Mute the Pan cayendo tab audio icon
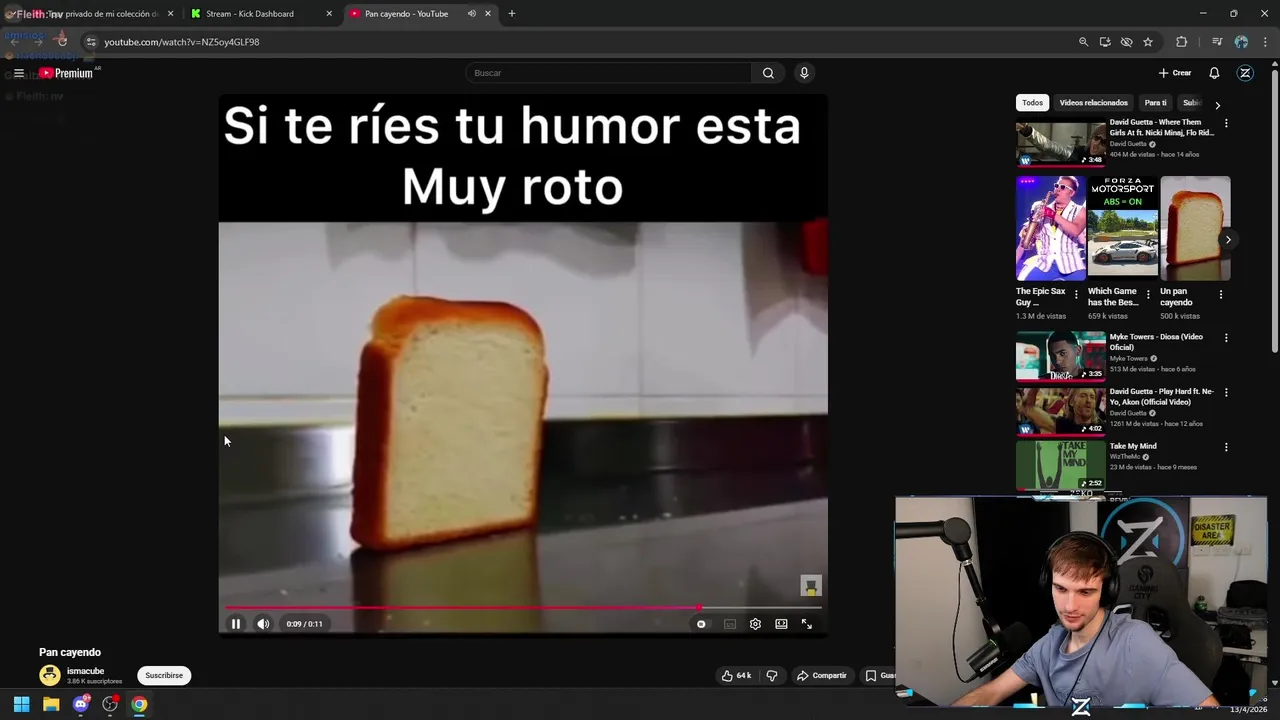This screenshot has width=1280, height=720. [471, 14]
